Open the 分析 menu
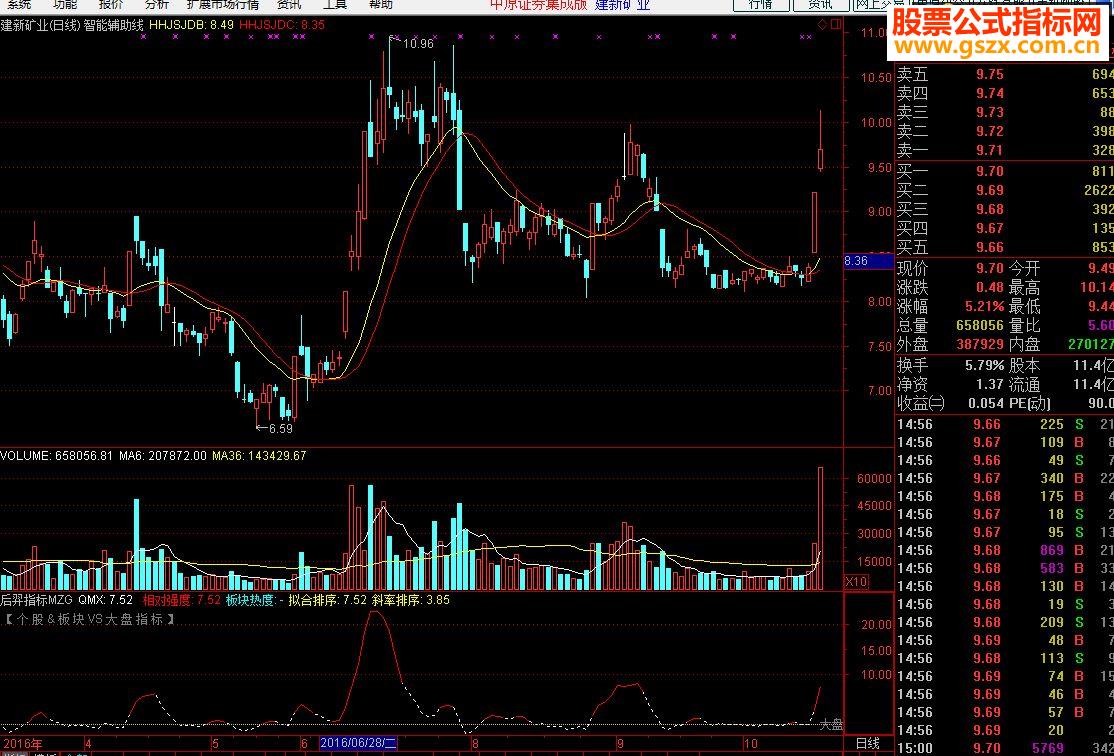The image size is (1114, 756). (156, 4)
